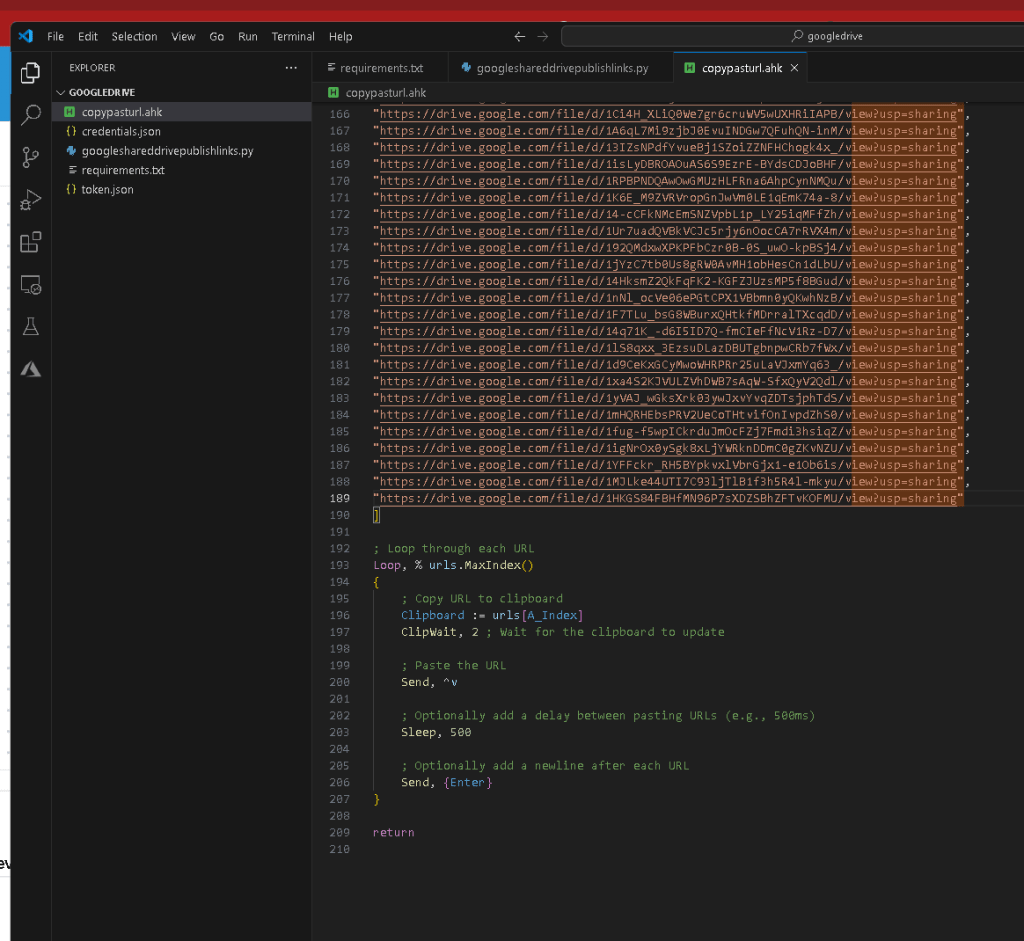Click the 'Send, ^v' line
This screenshot has height=941, width=1024.
tap(429, 682)
